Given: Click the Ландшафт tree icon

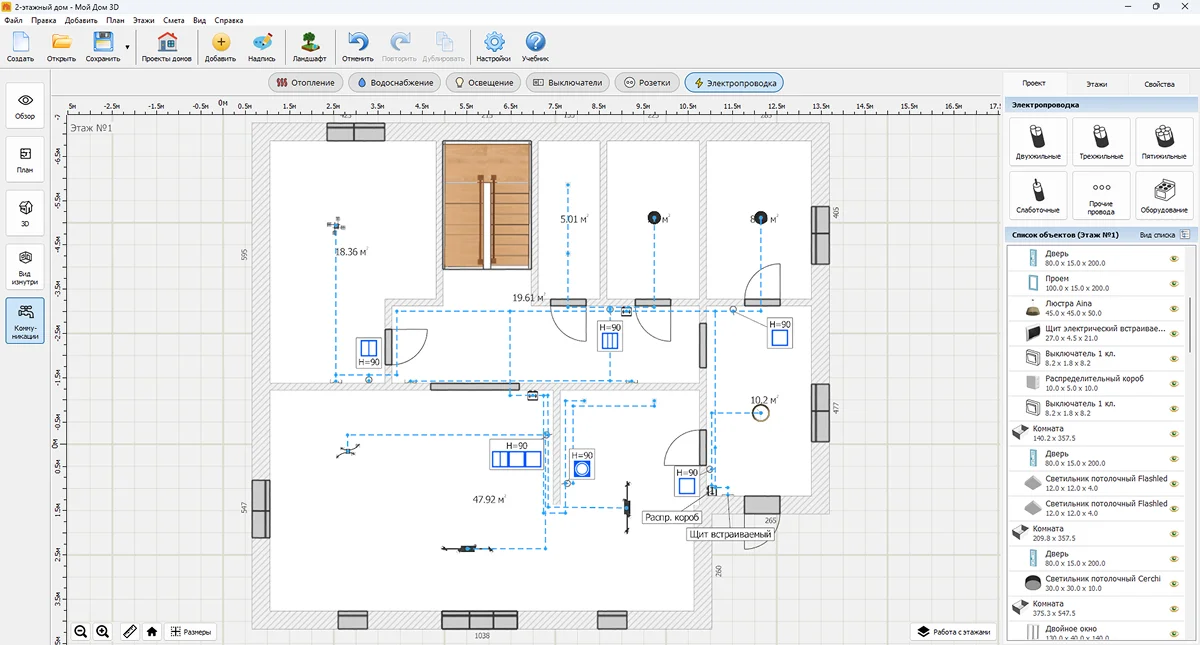Looking at the screenshot, I should pyautogui.click(x=310, y=46).
